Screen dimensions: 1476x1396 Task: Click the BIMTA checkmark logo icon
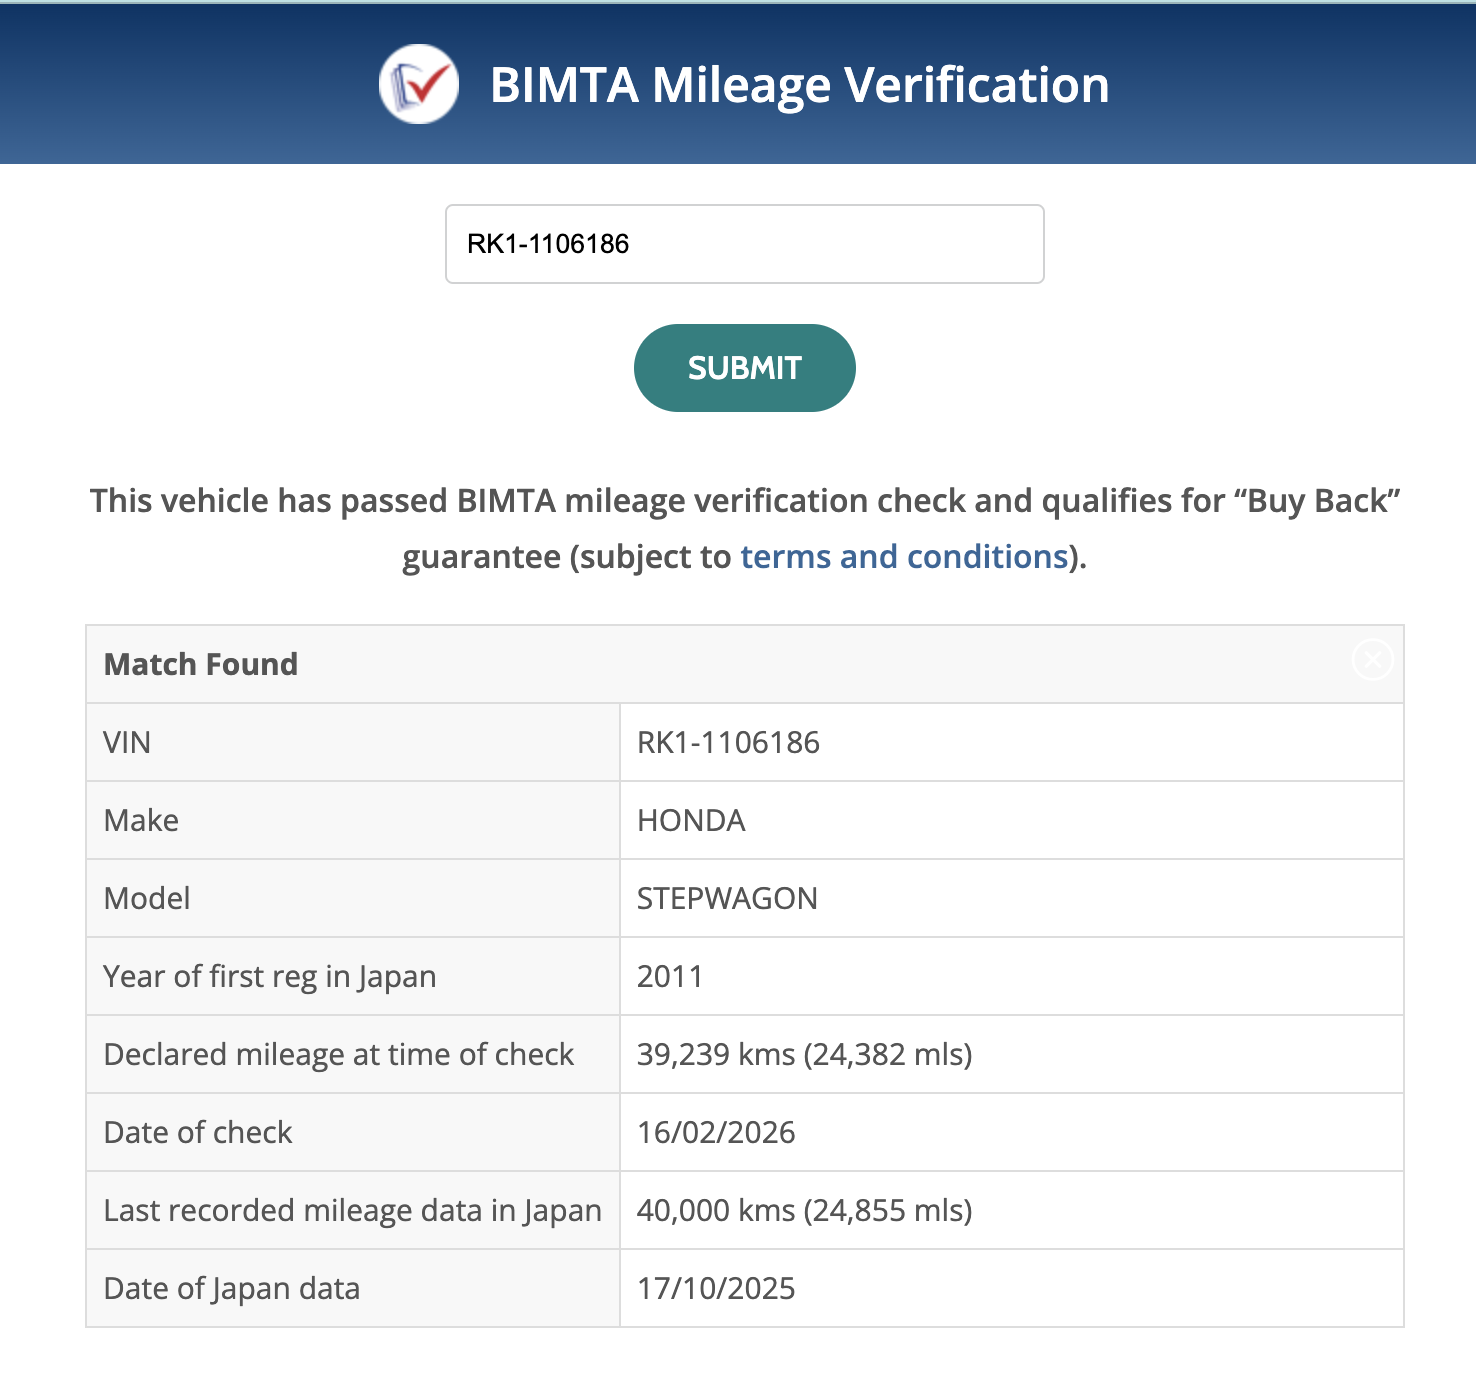[418, 84]
